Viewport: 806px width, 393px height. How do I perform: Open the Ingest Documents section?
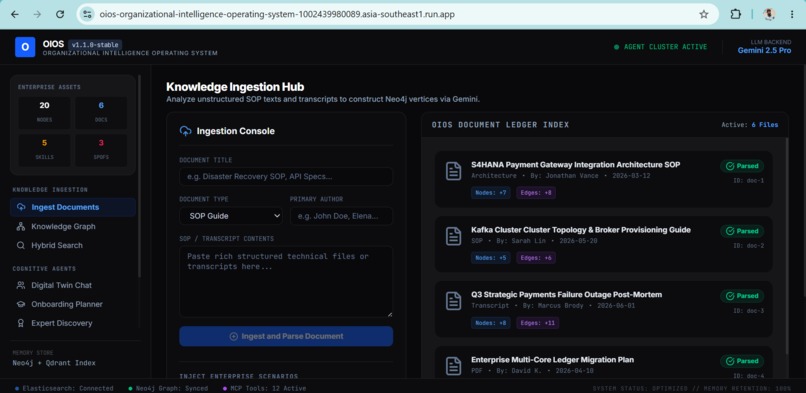click(73, 207)
